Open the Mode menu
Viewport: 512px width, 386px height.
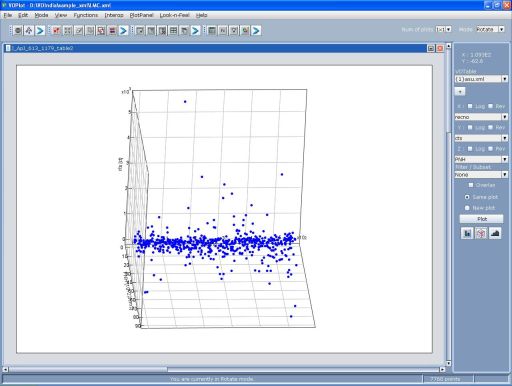click(x=41, y=15)
